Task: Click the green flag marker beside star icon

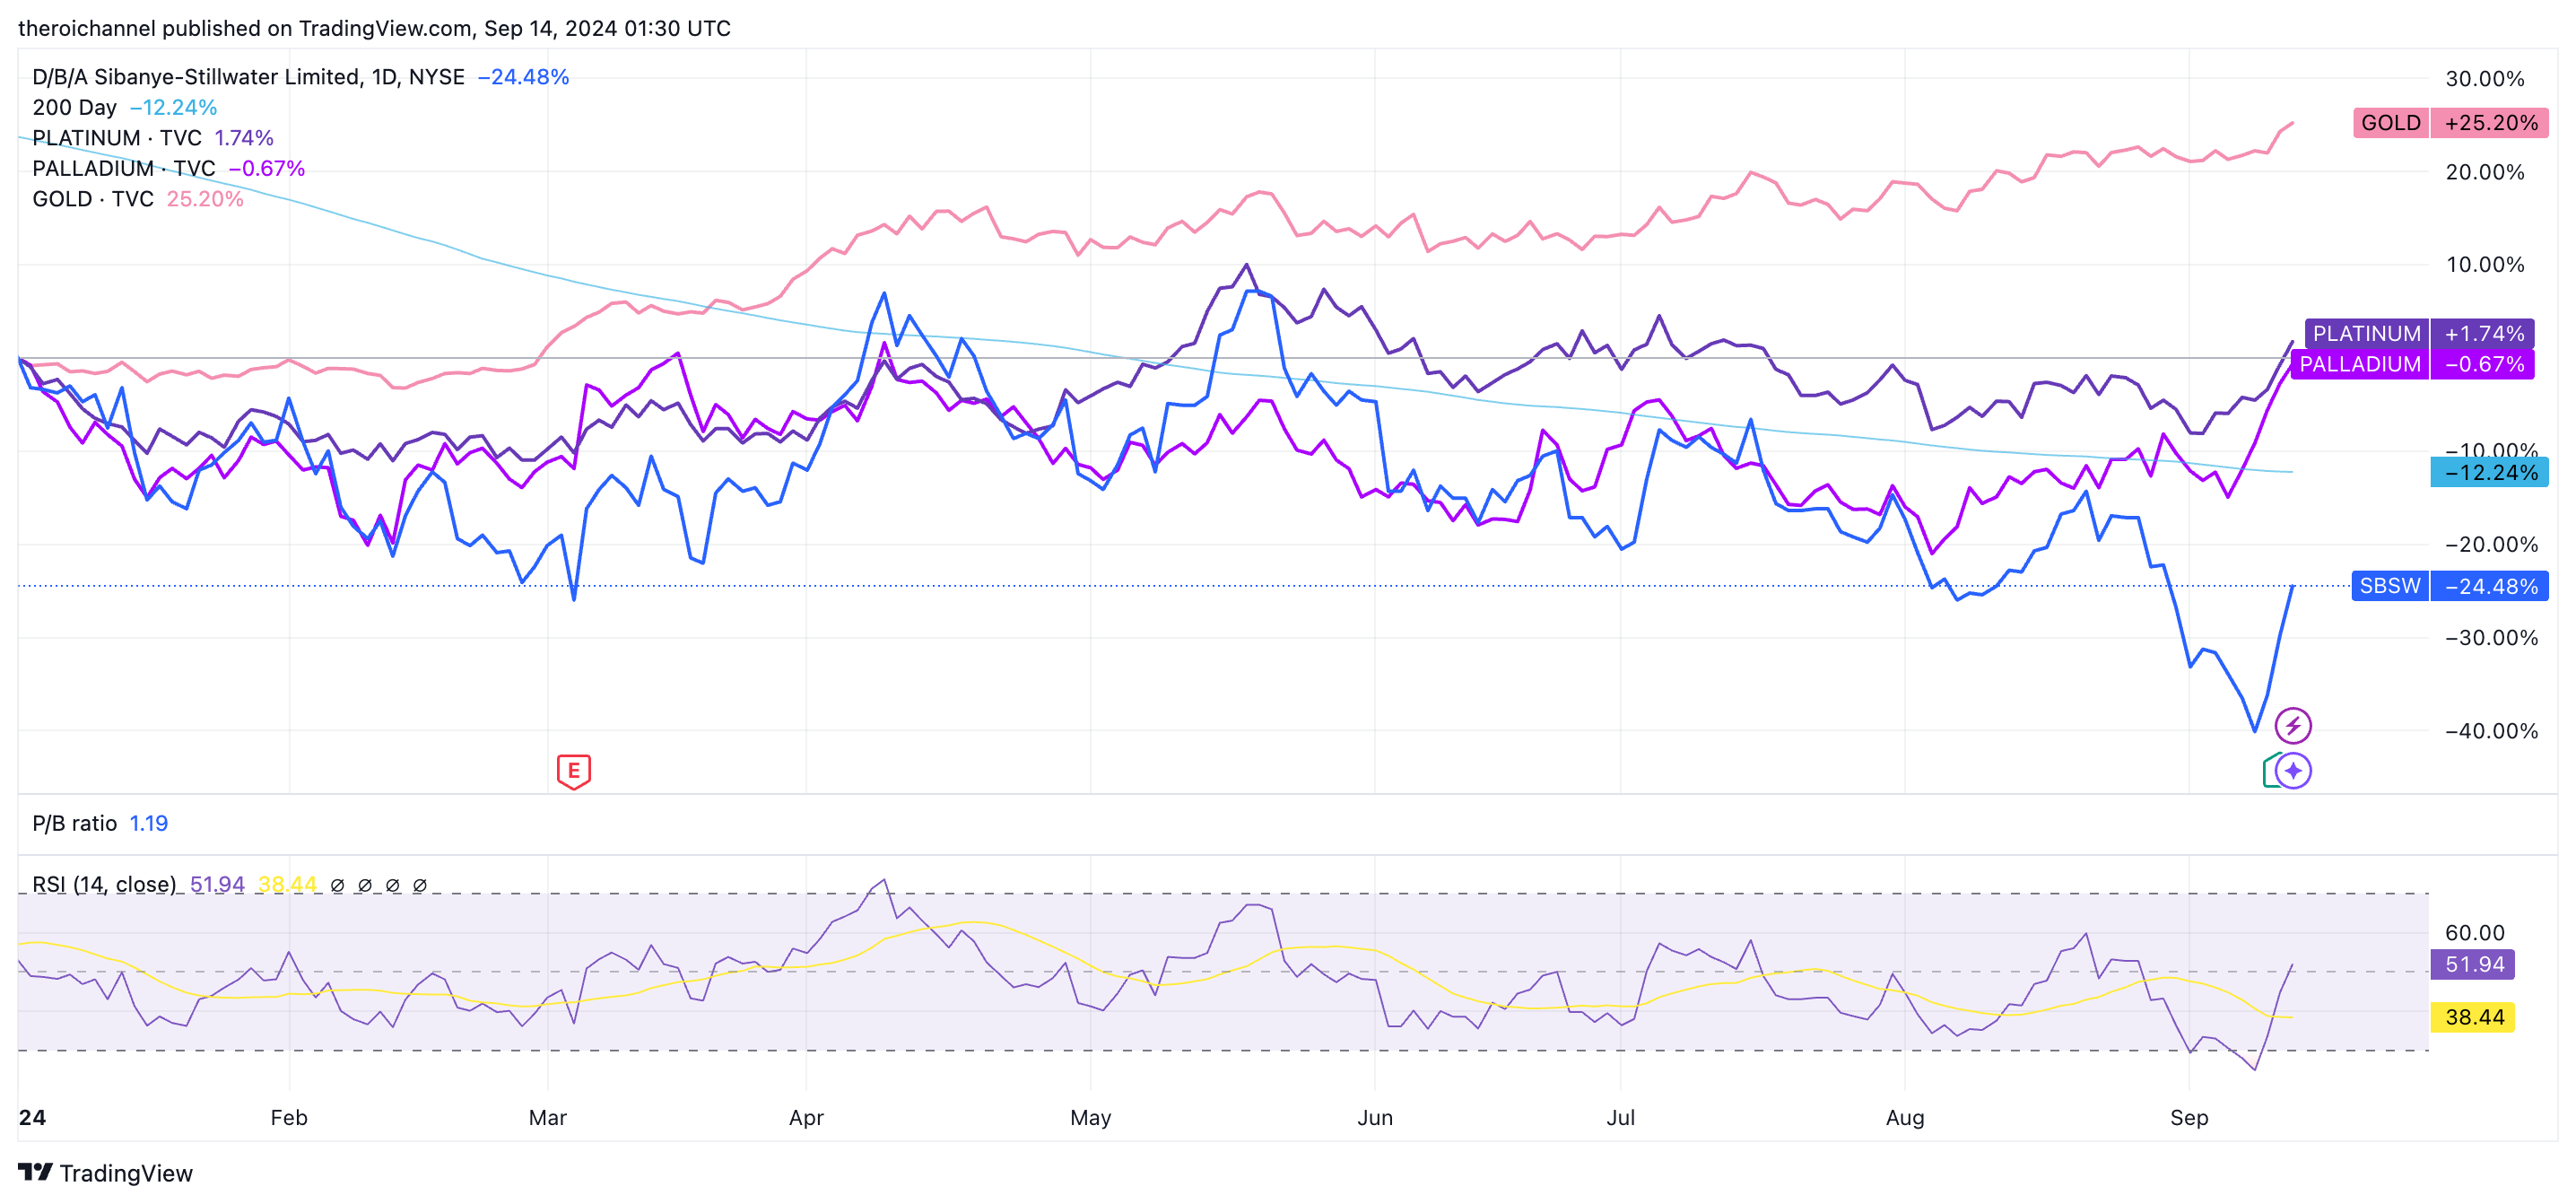Action: click(x=2269, y=771)
